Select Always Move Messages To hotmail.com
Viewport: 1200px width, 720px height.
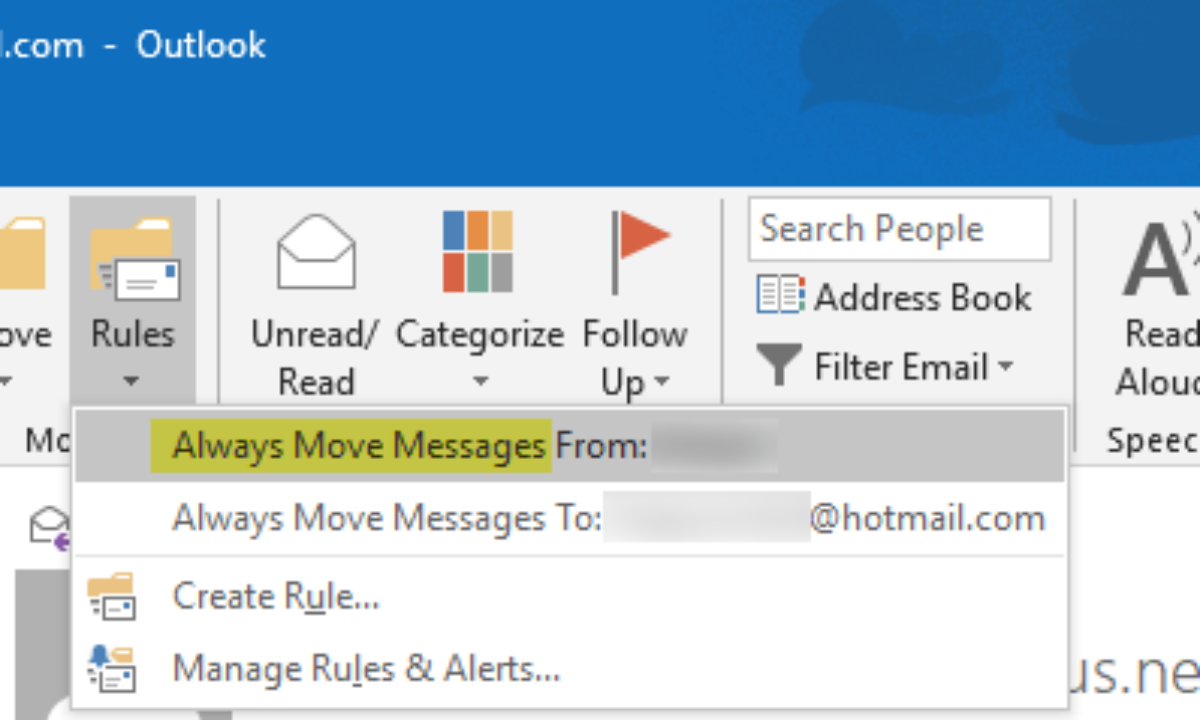pyautogui.click(x=608, y=518)
